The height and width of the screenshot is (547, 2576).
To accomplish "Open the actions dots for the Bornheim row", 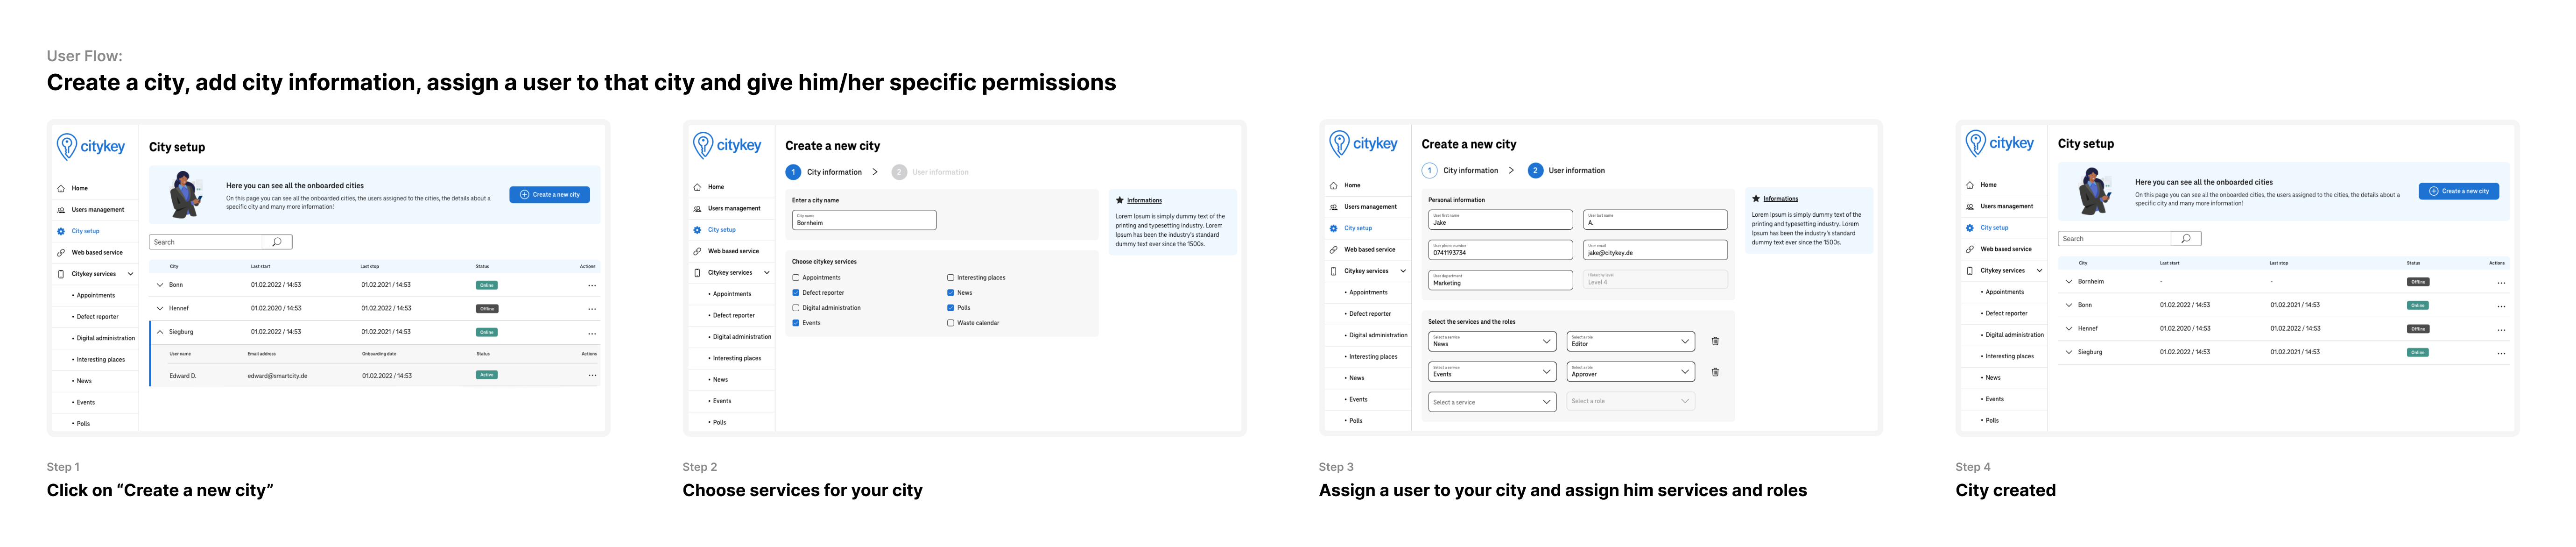I will 2501,283.
